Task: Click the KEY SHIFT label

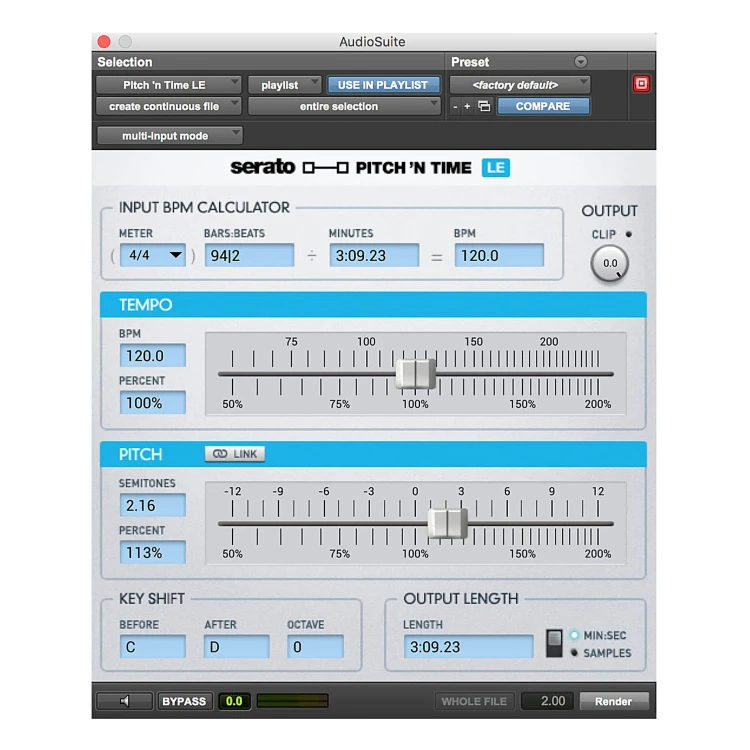Action: click(152, 599)
